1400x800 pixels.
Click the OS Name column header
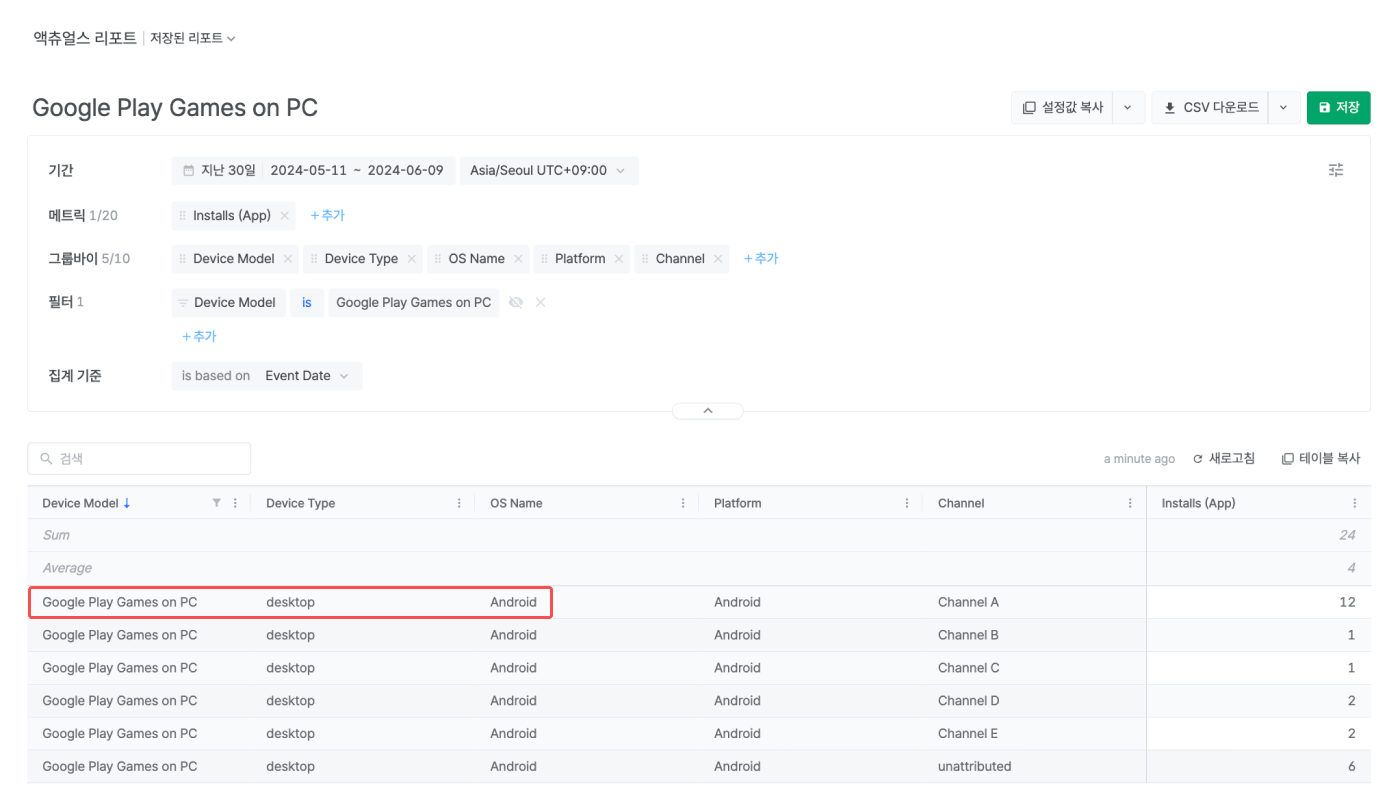(516, 503)
